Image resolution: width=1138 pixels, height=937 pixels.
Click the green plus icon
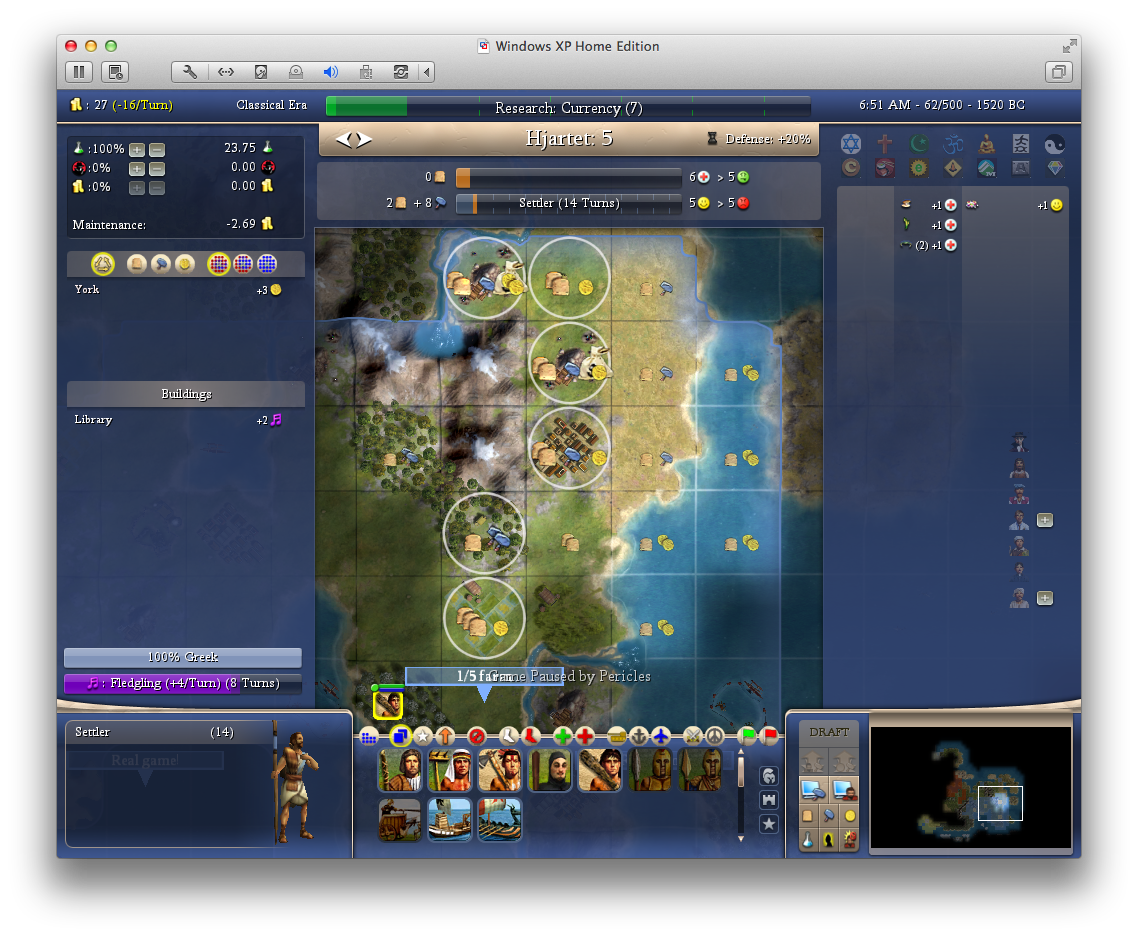562,737
